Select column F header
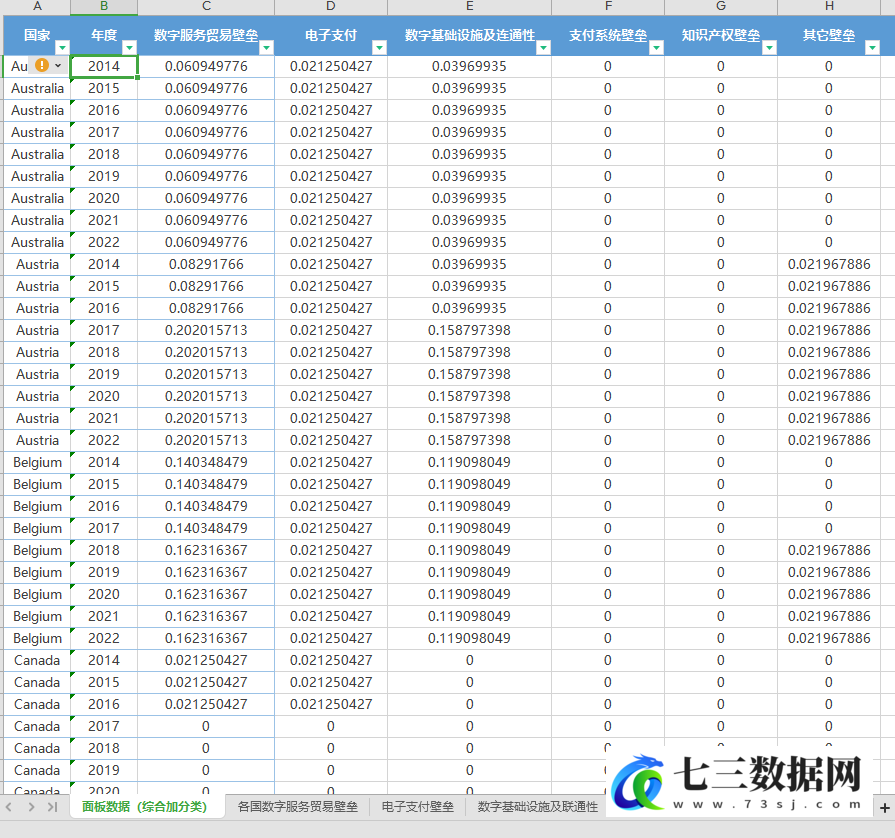This screenshot has width=895, height=838. [608, 7]
